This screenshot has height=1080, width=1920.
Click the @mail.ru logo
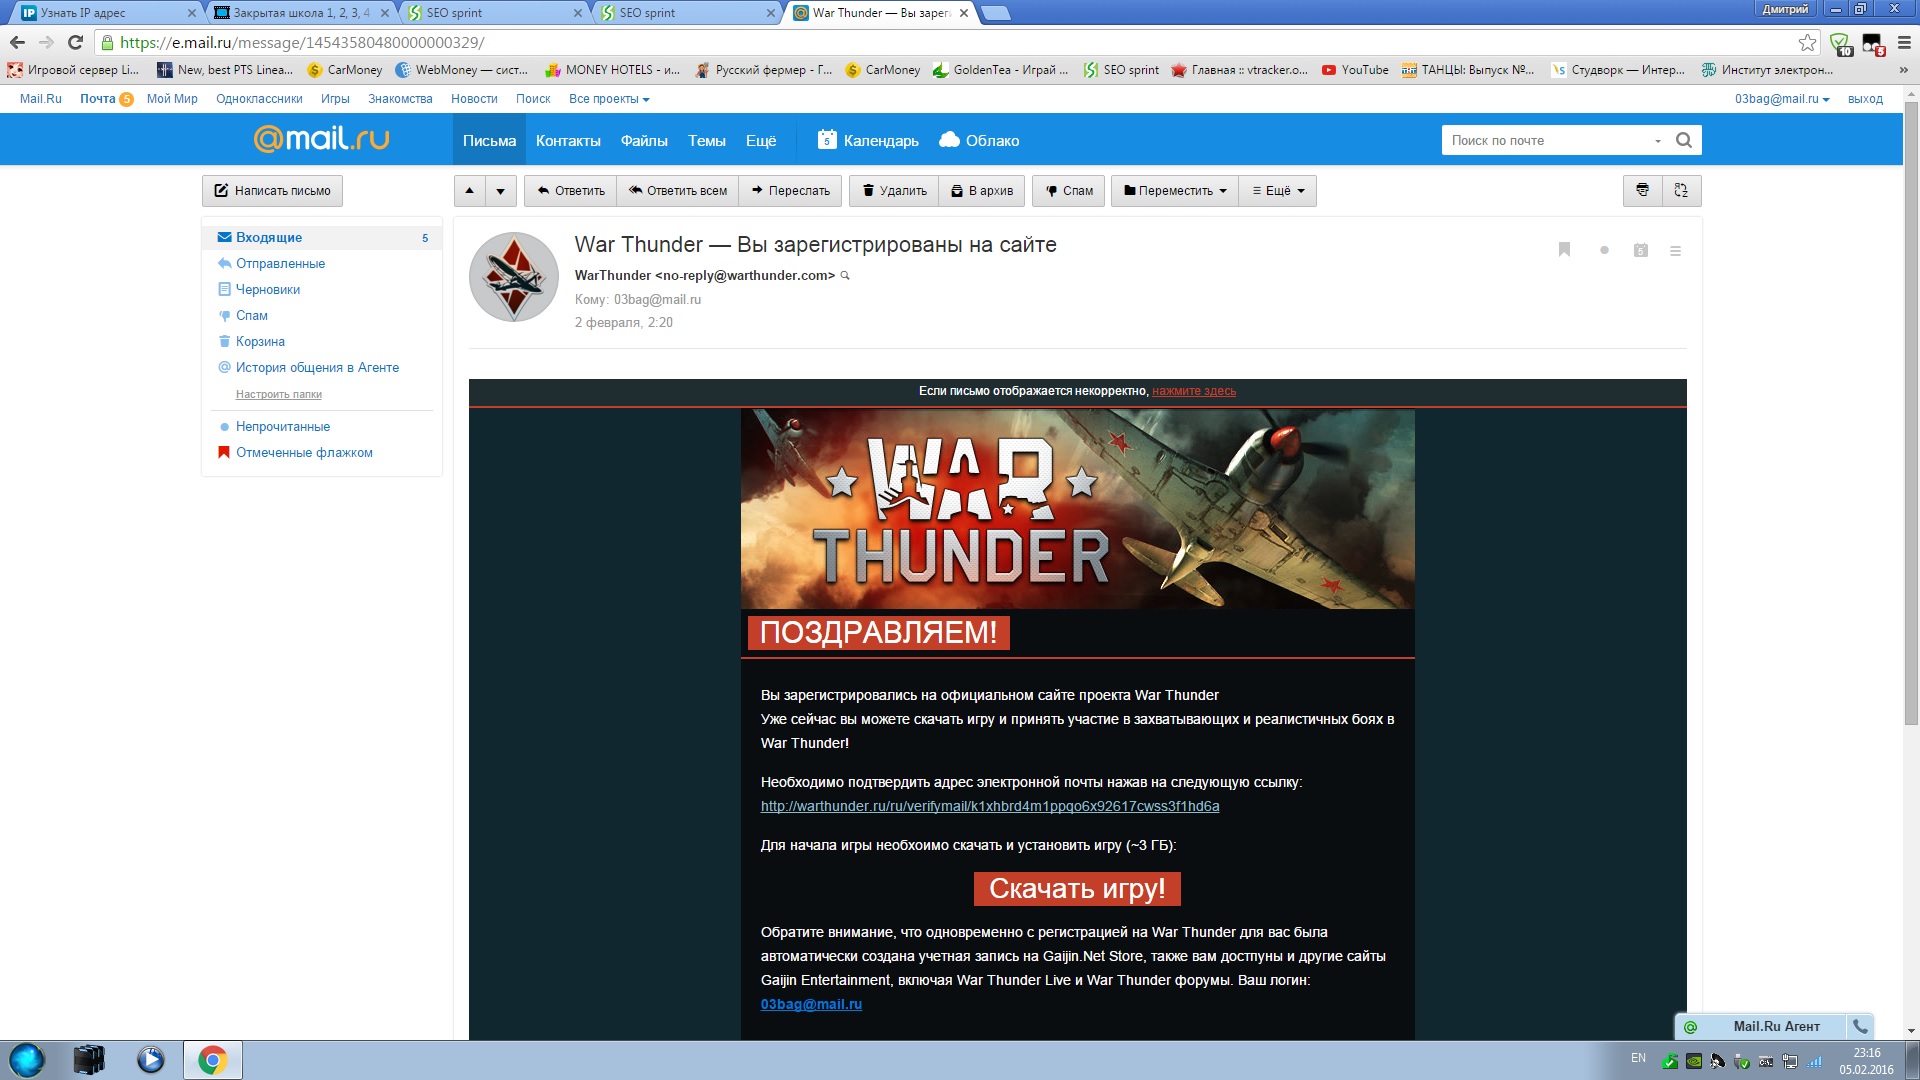pyautogui.click(x=321, y=139)
